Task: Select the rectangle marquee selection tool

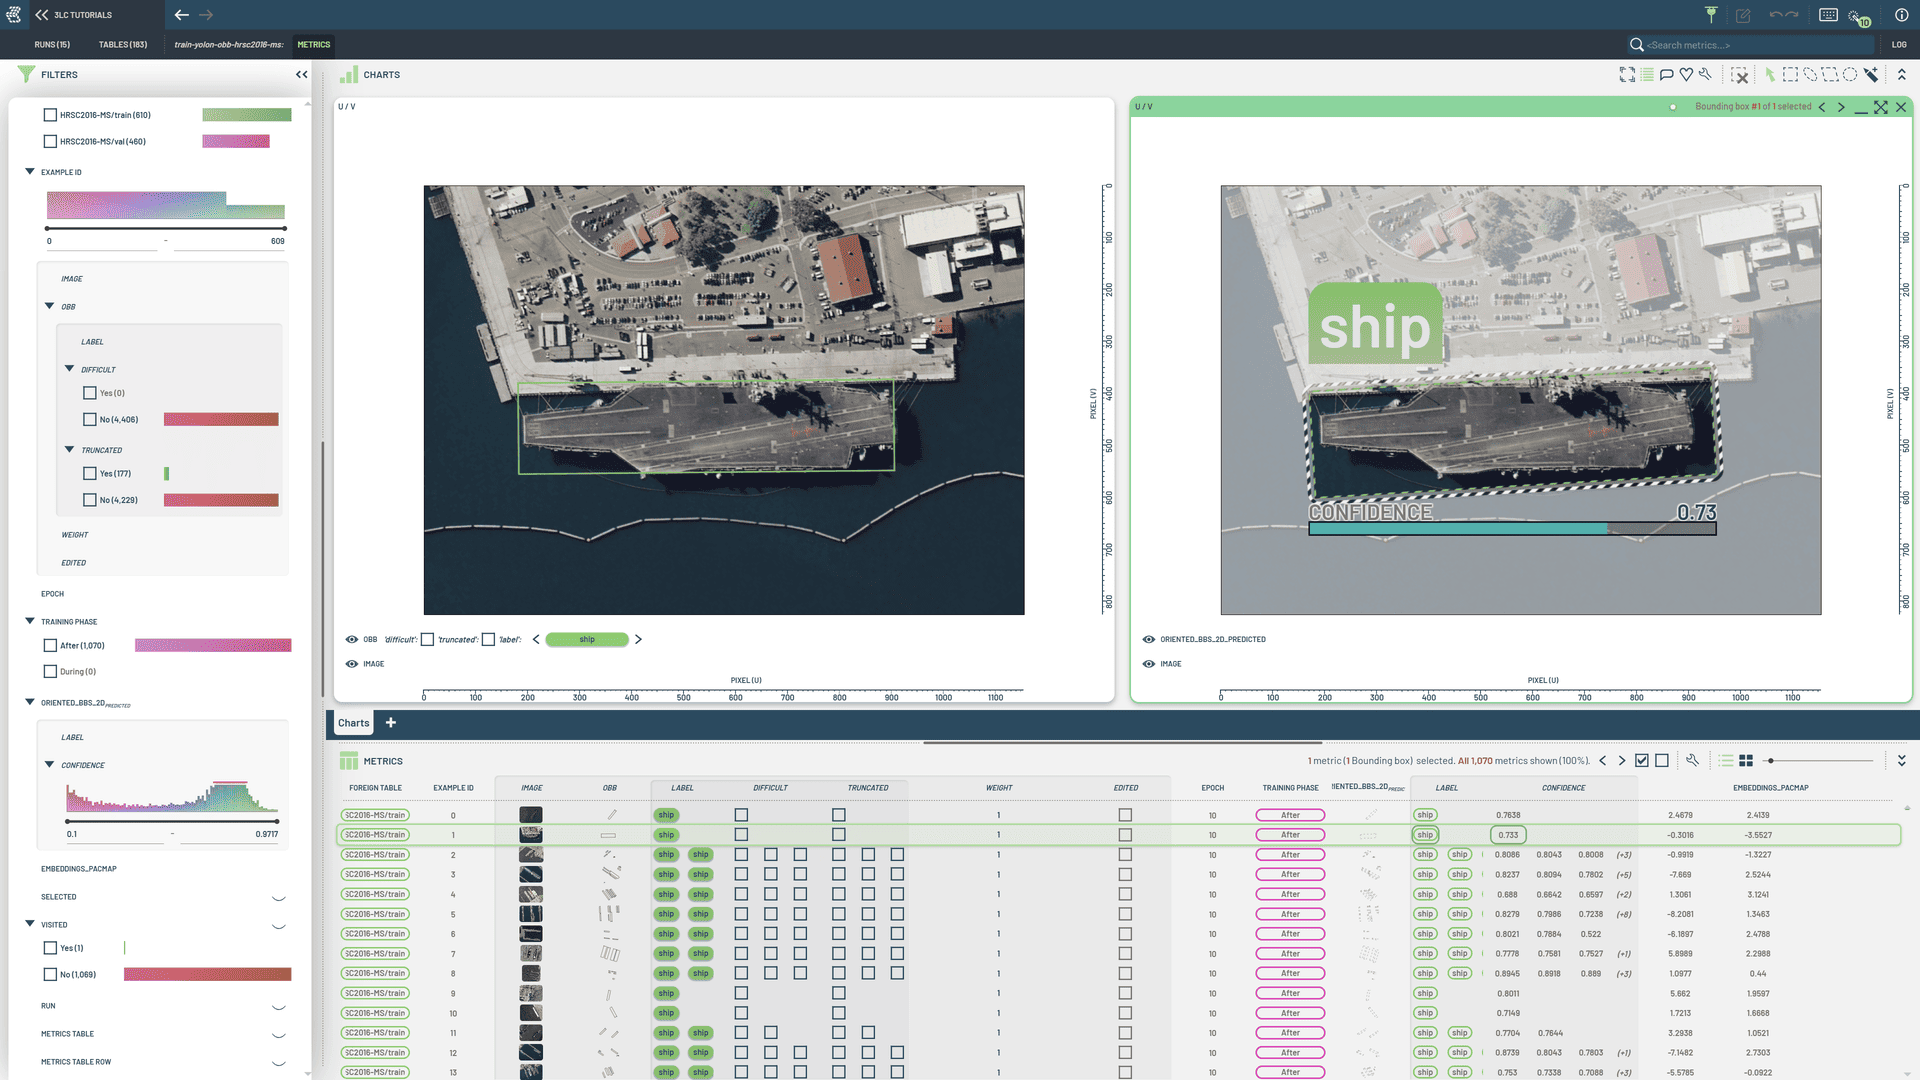Action: point(1790,75)
